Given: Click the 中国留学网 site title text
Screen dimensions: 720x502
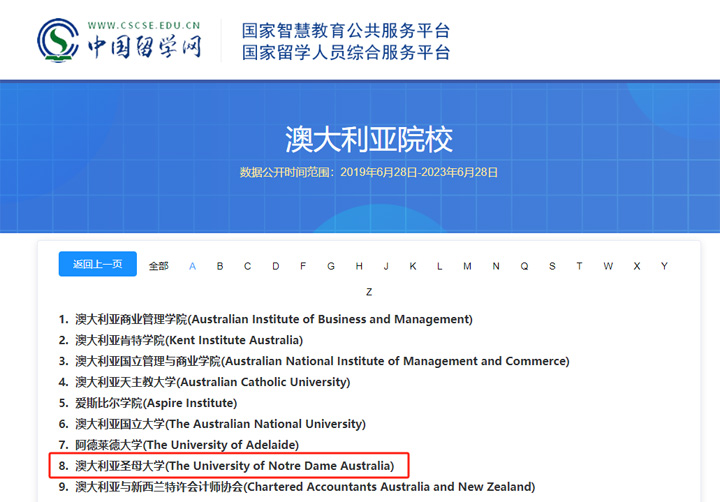Looking at the screenshot, I should click(145, 46).
